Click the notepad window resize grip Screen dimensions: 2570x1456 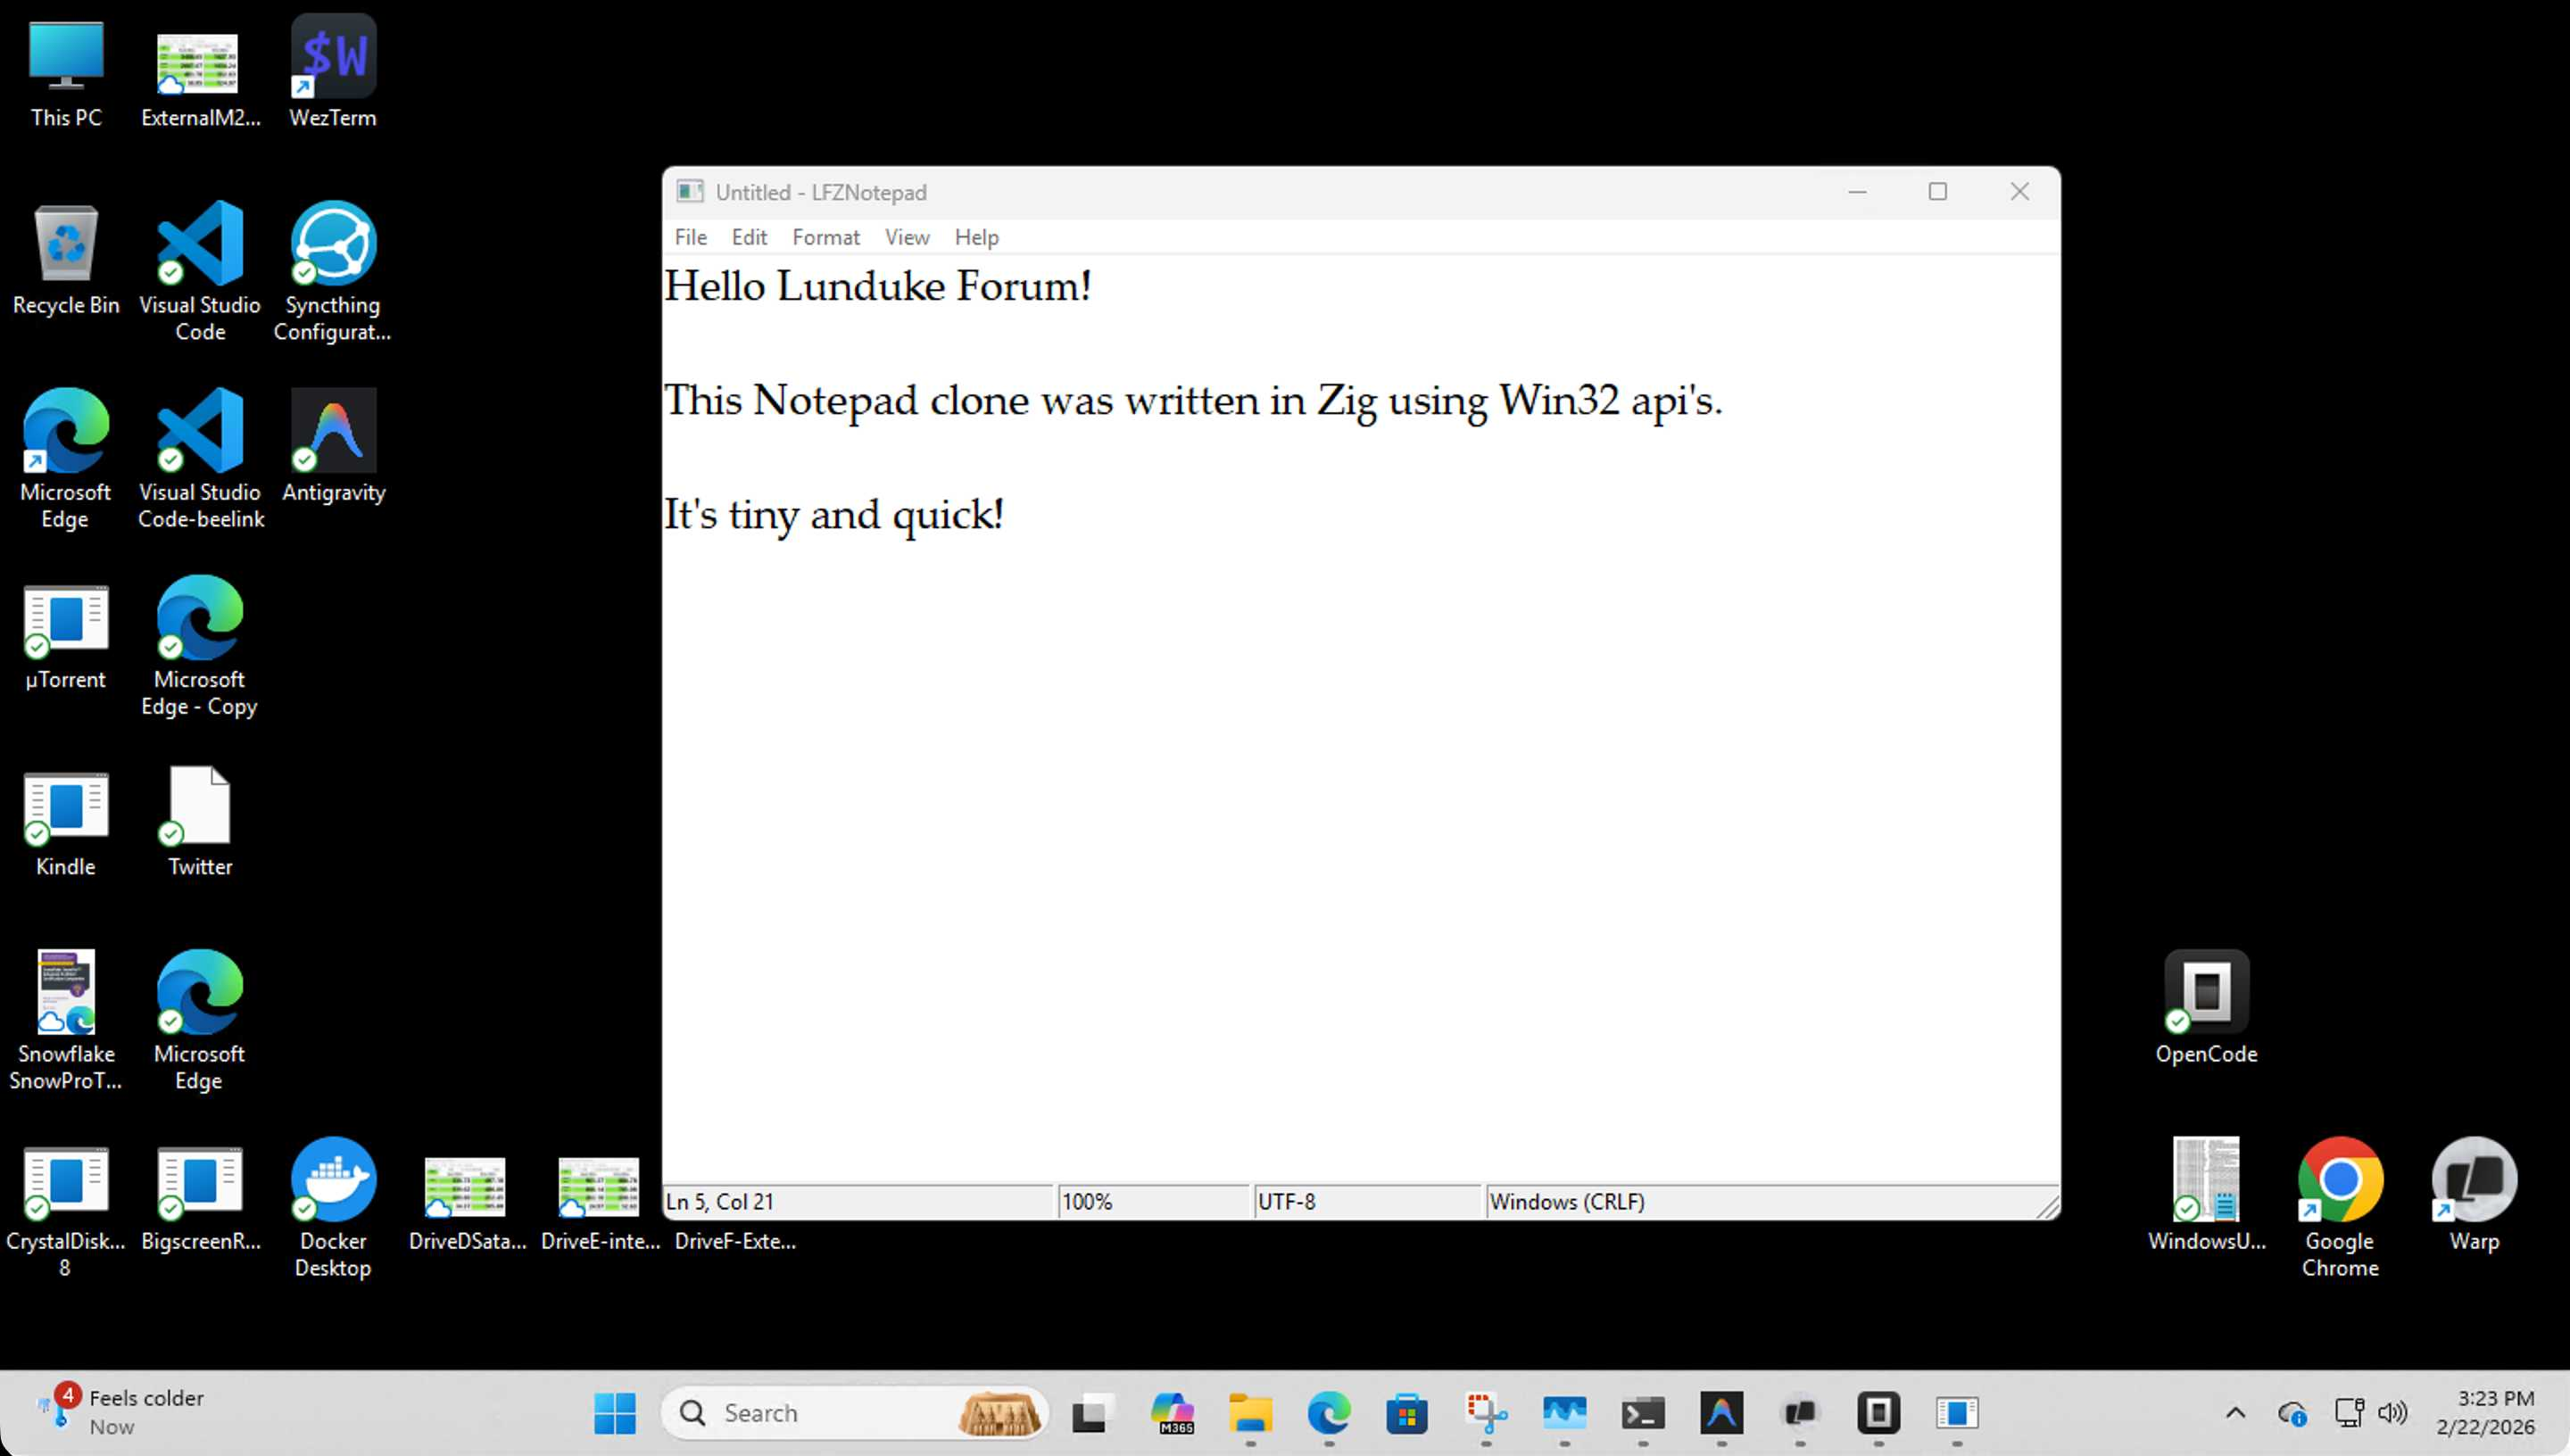pyautogui.click(x=2049, y=1209)
